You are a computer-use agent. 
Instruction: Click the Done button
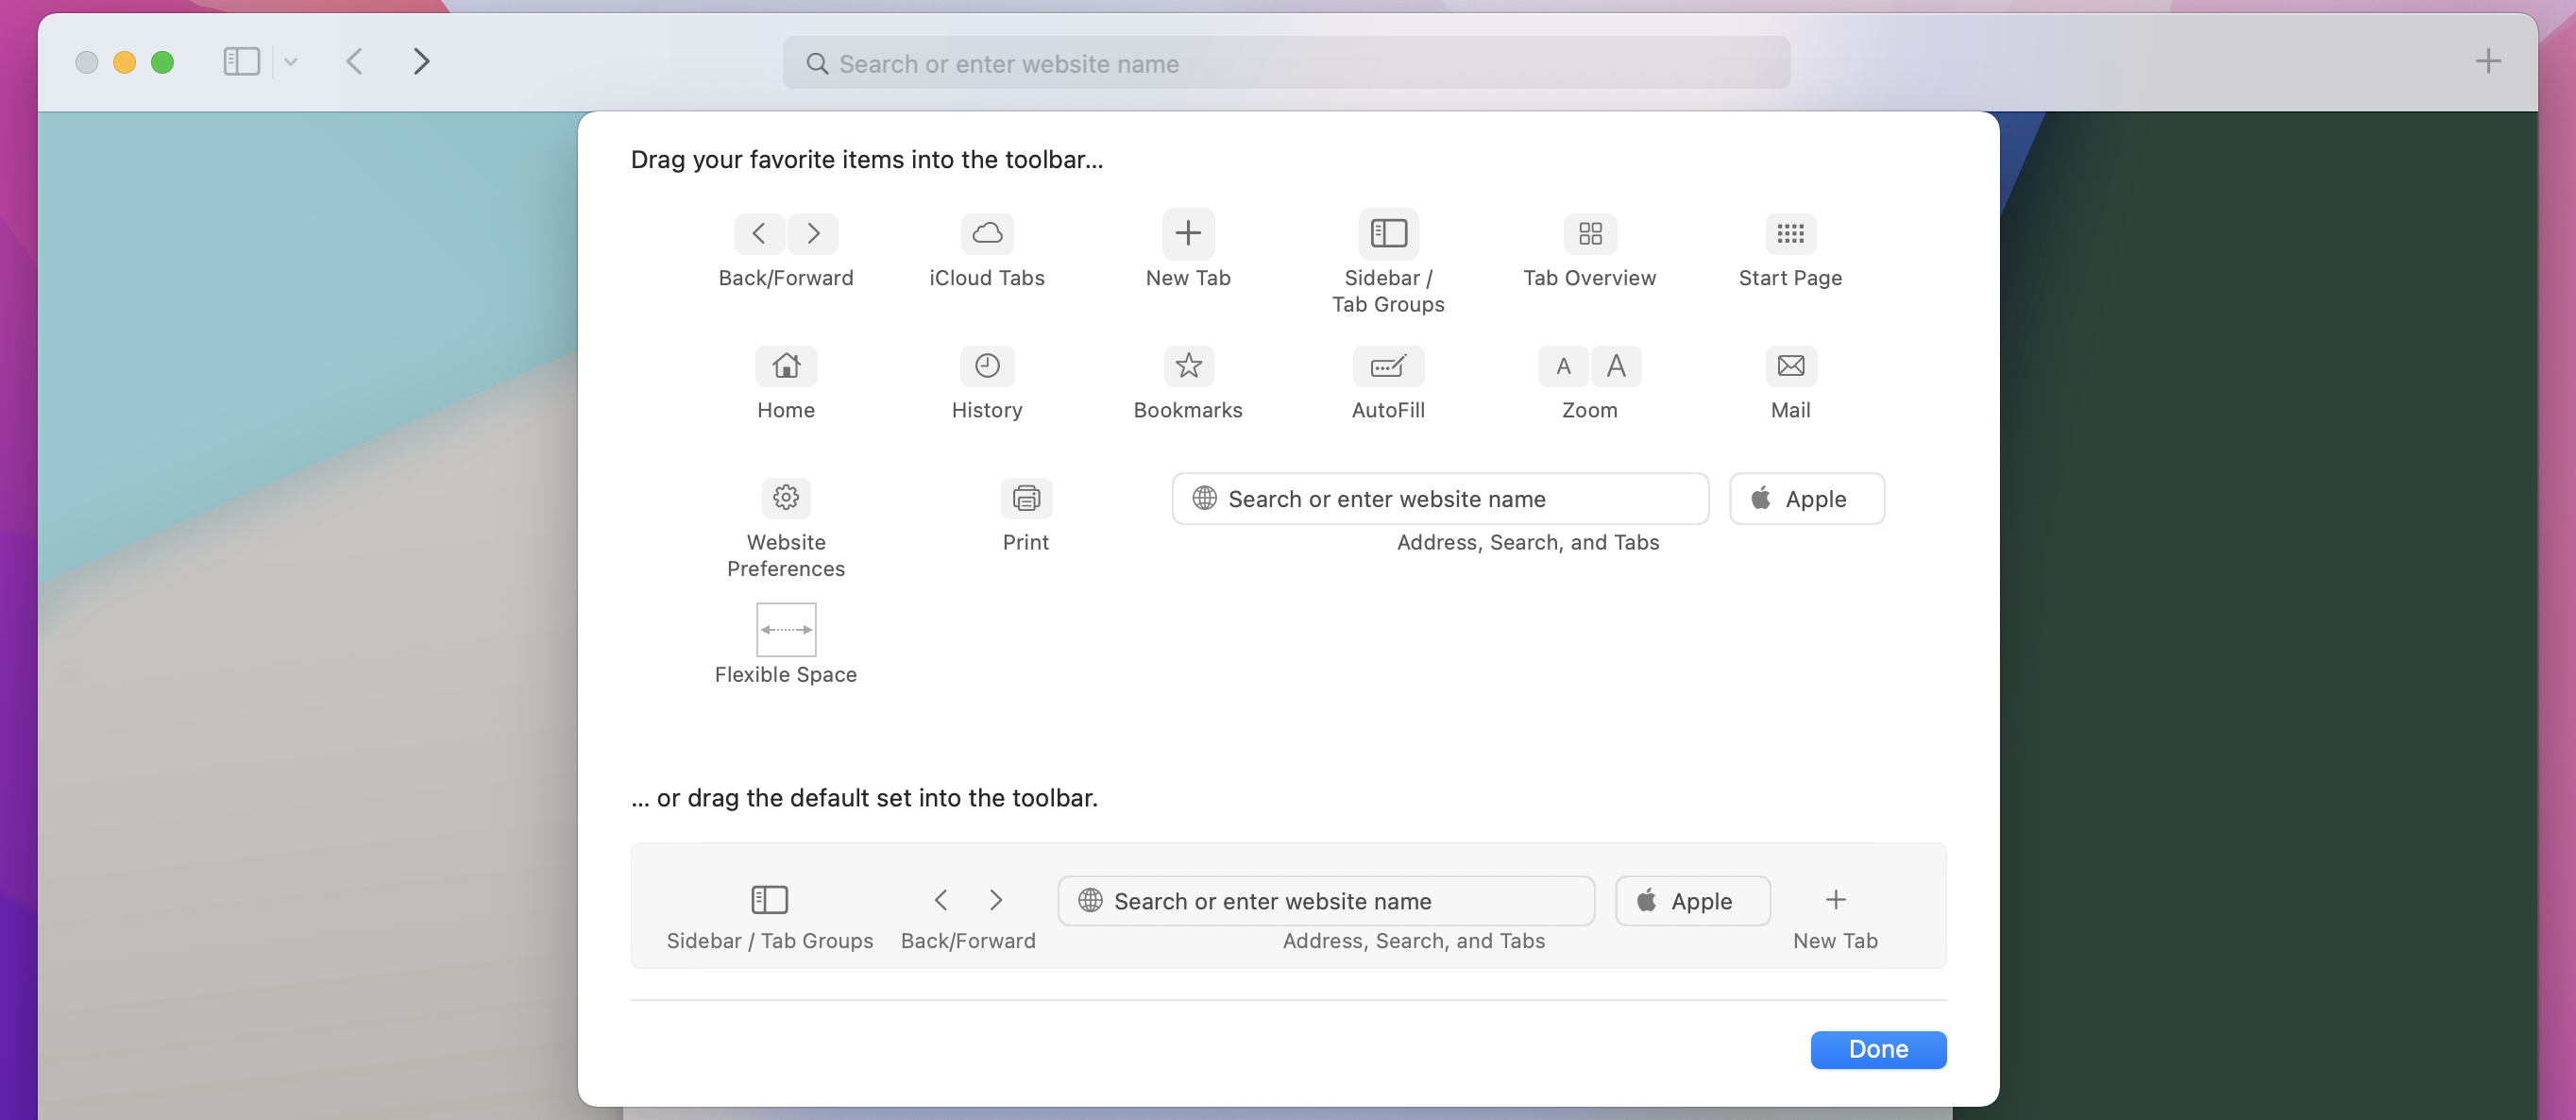[1878, 1049]
